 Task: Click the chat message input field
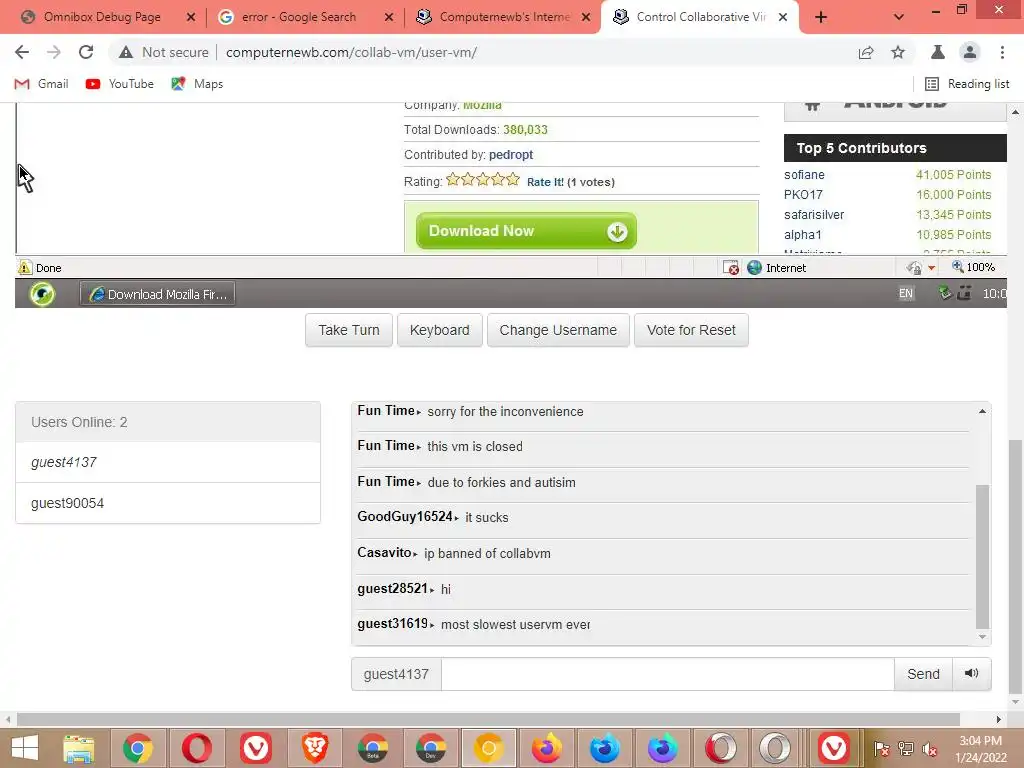point(667,674)
